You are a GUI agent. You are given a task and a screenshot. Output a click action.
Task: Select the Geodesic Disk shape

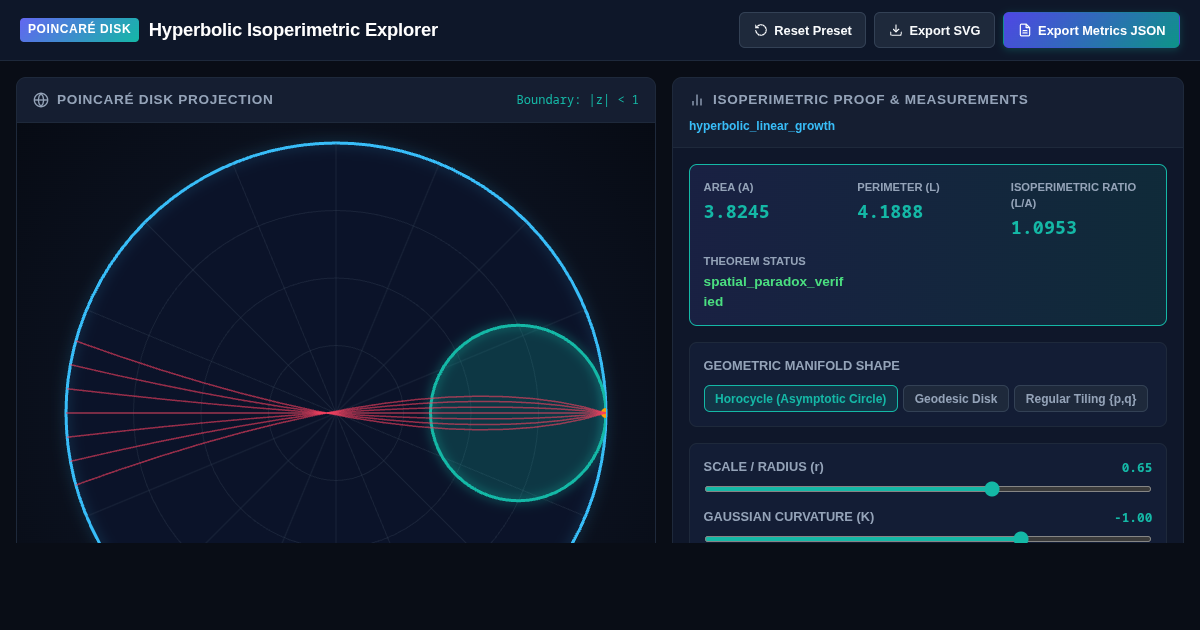coord(956,399)
